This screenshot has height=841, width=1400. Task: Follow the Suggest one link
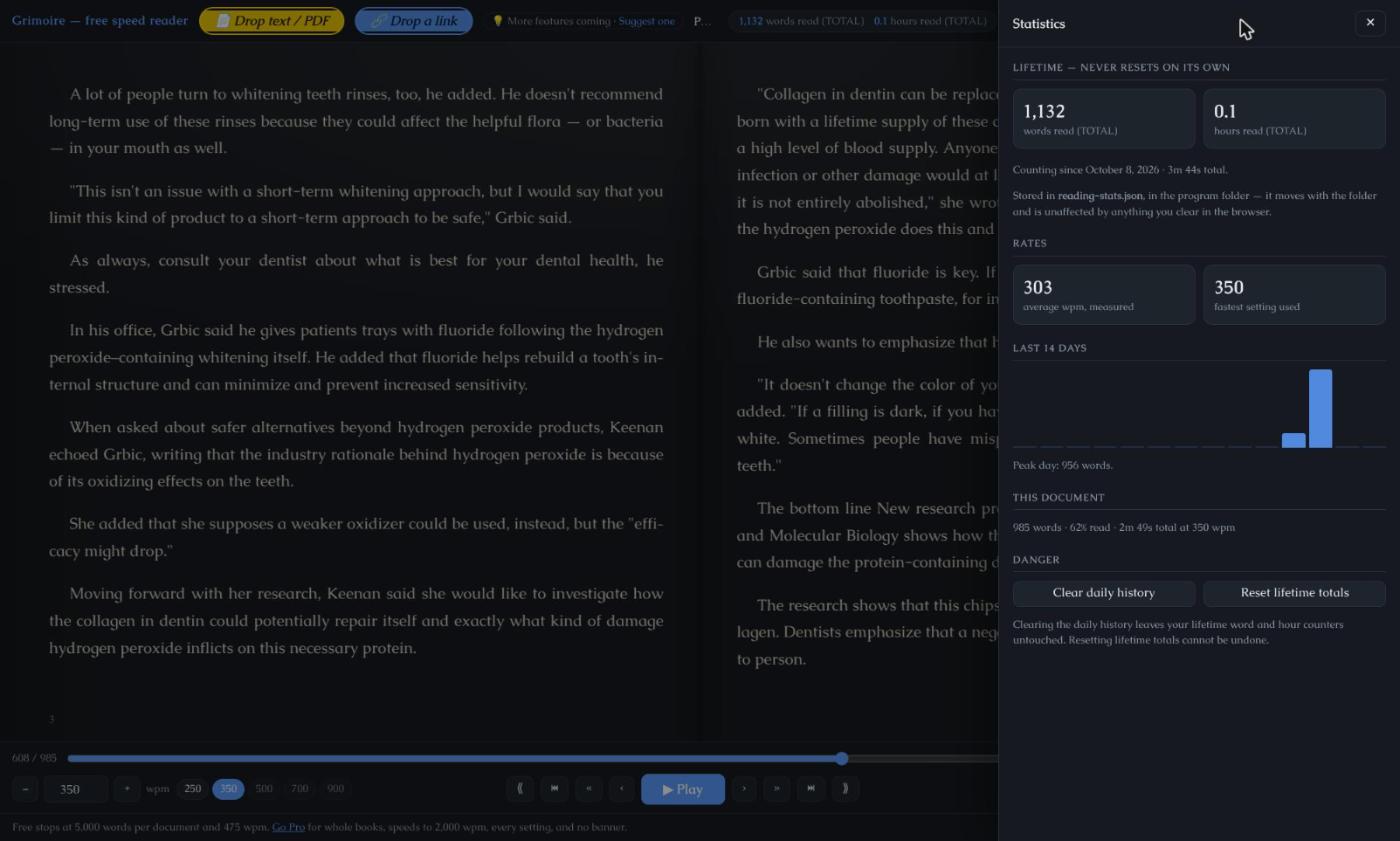[646, 21]
